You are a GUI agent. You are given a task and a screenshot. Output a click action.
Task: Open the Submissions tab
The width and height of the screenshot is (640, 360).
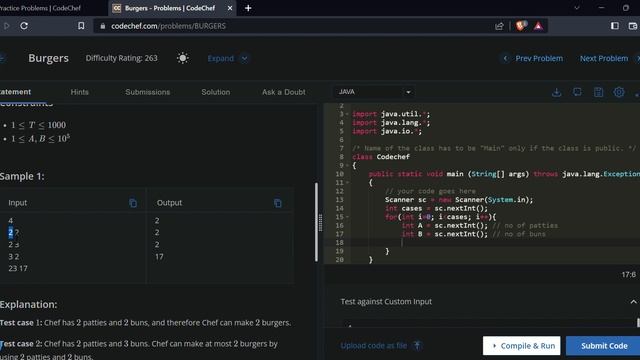tap(148, 92)
